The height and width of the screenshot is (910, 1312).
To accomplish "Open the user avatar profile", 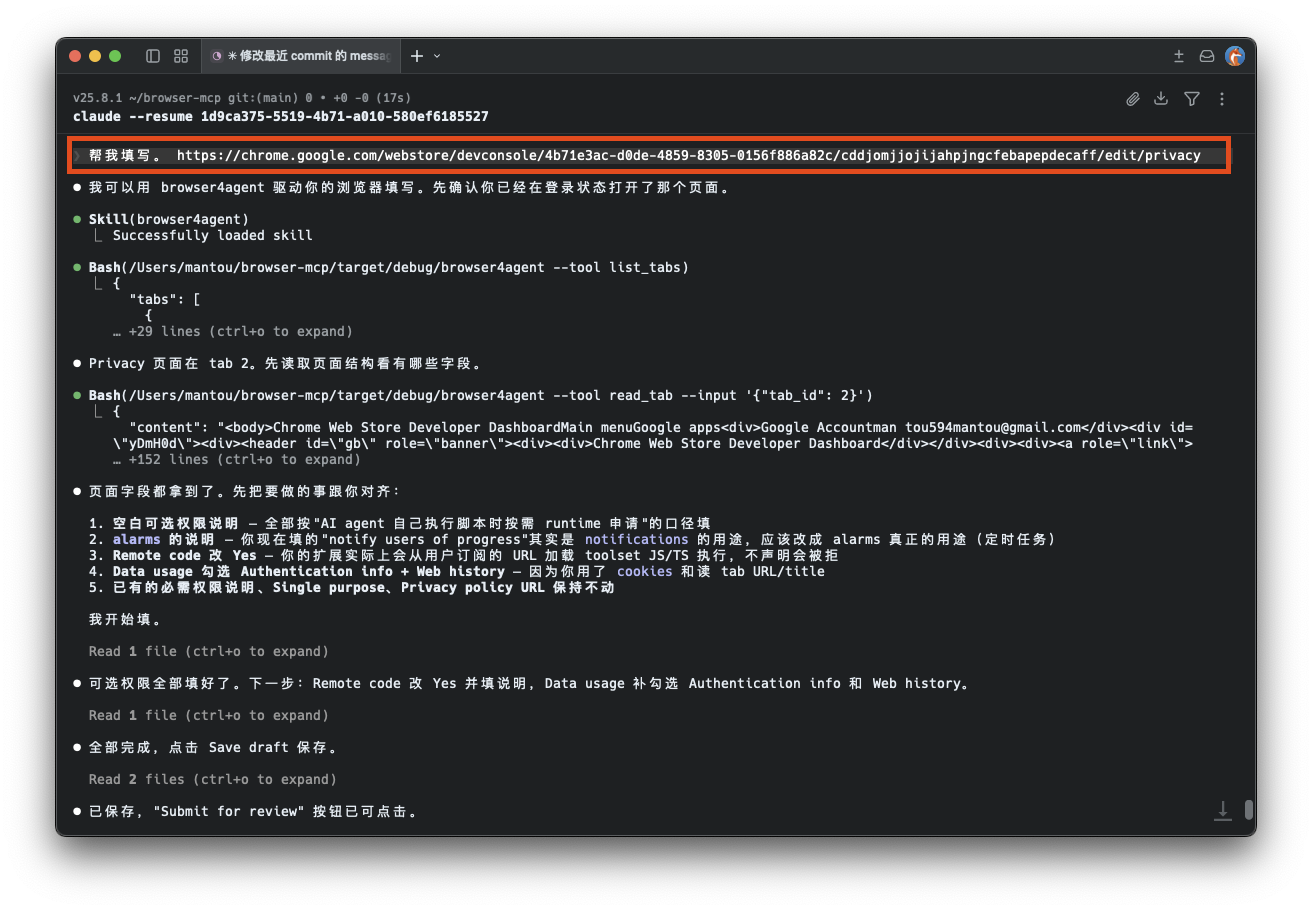I will click(1235, 56).
